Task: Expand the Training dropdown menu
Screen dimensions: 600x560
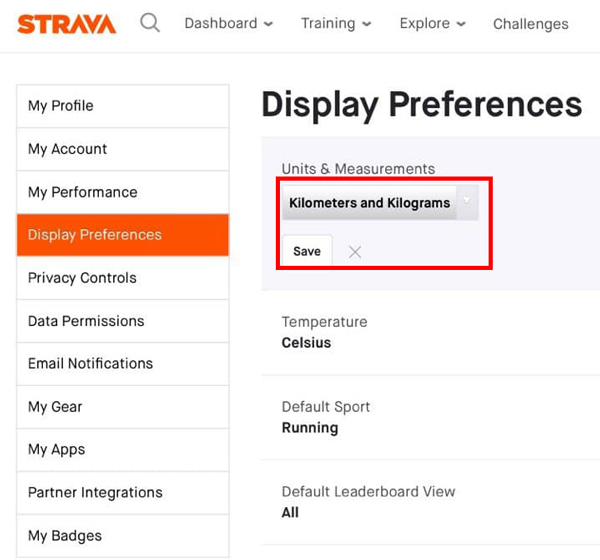Action: click(x=336, y=23)
